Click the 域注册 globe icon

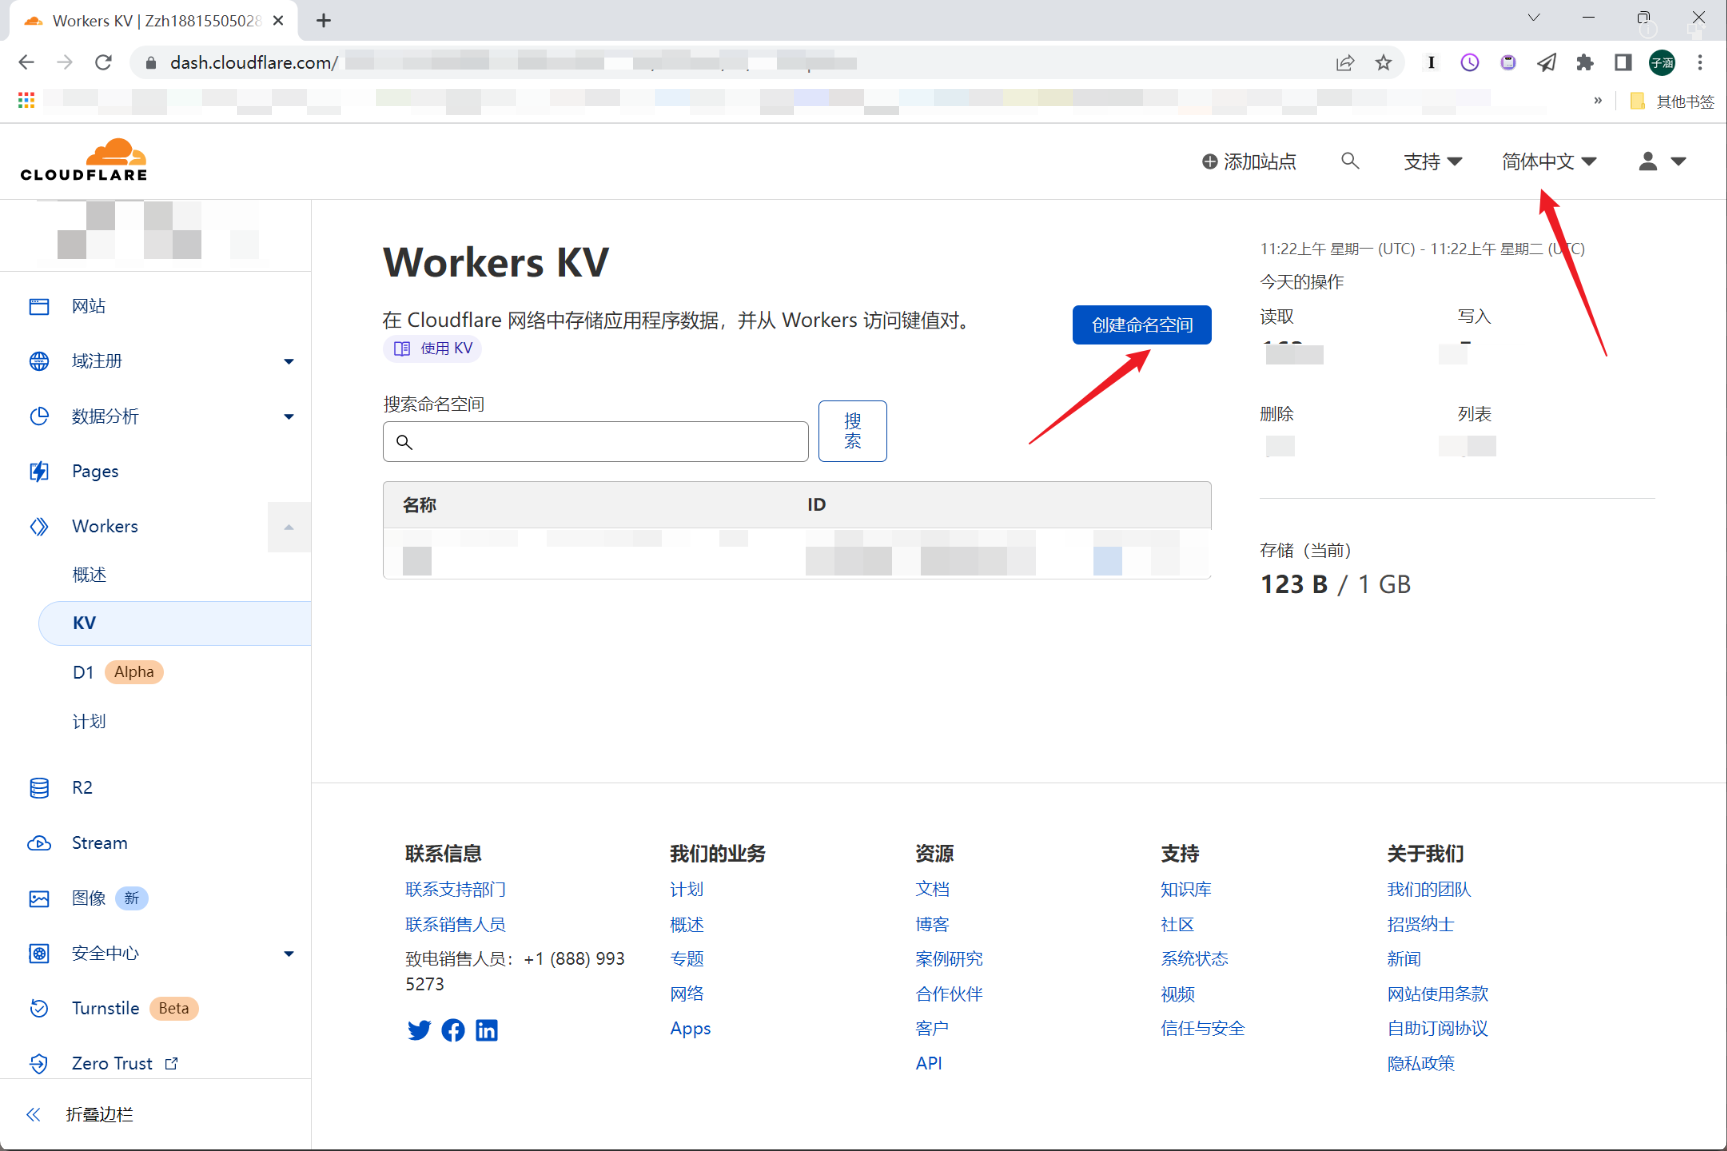39,361
